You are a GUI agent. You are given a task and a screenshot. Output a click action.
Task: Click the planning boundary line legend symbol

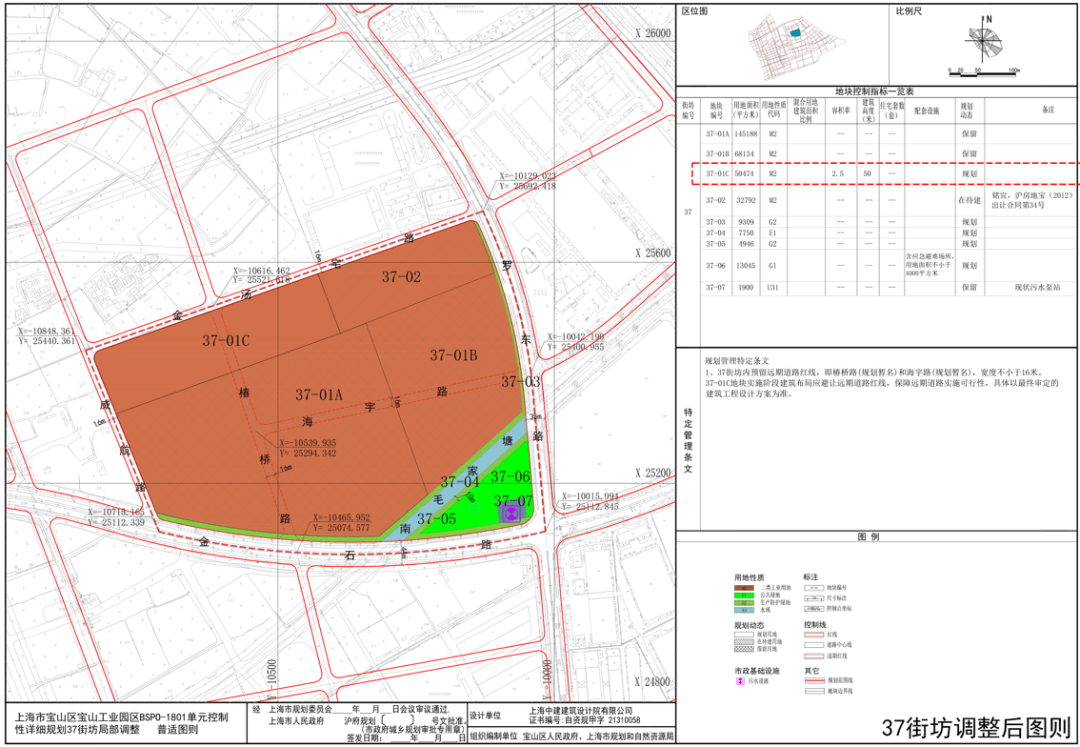pyautogui.click(x=815, y=680)
